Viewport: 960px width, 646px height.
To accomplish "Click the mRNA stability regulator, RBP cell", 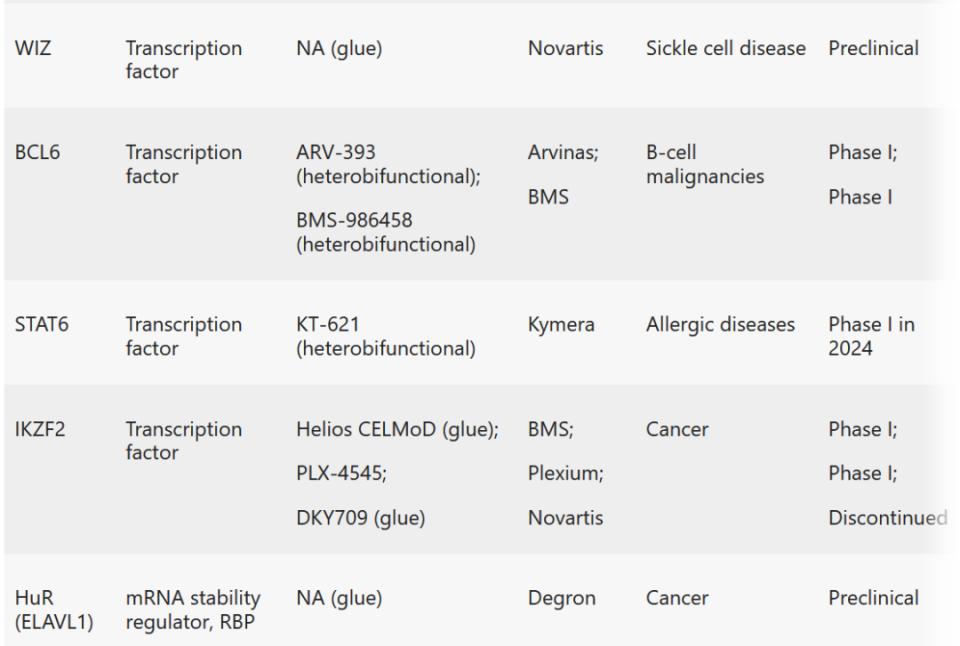I will 192,610.
